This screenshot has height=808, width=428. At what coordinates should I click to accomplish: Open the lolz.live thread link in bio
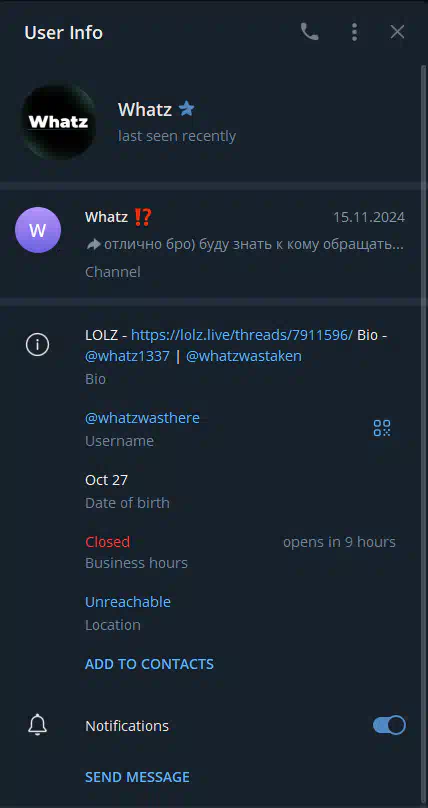[242, 335]
